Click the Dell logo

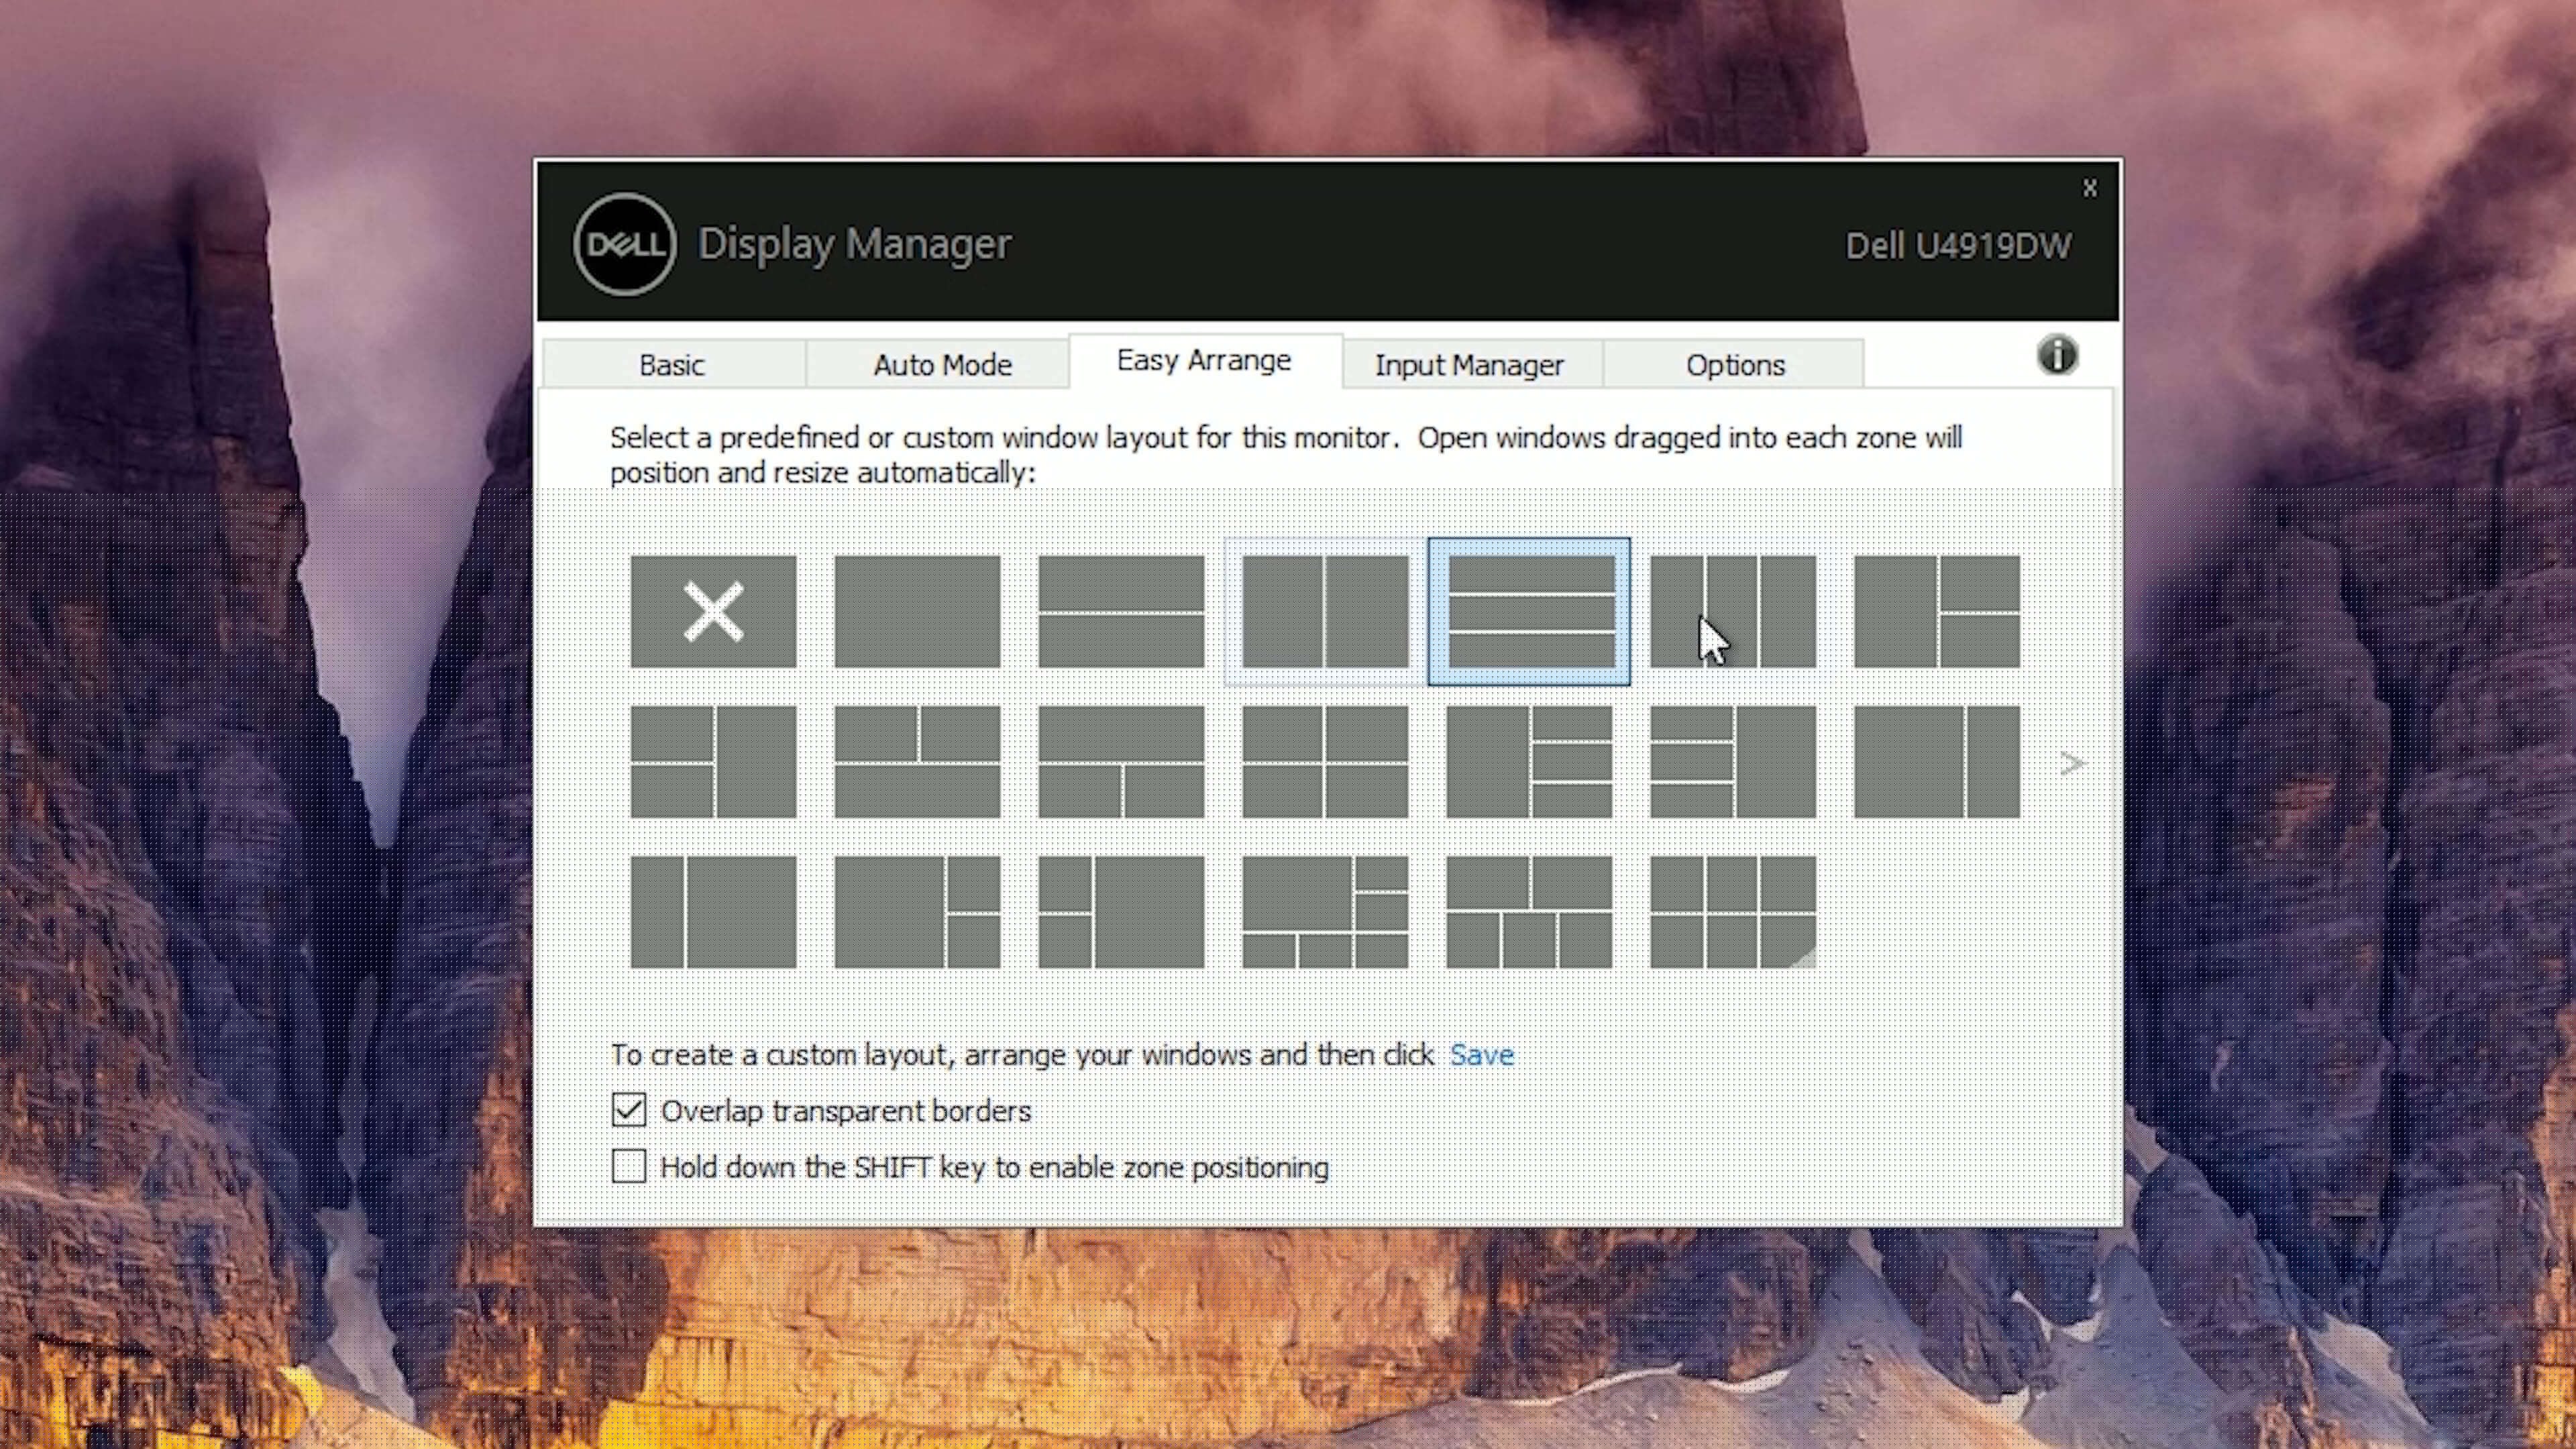(625, 244)
